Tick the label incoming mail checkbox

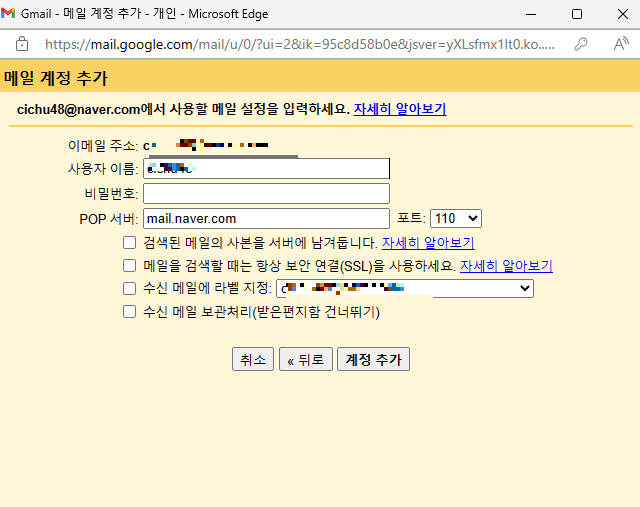tap(129, 288)
